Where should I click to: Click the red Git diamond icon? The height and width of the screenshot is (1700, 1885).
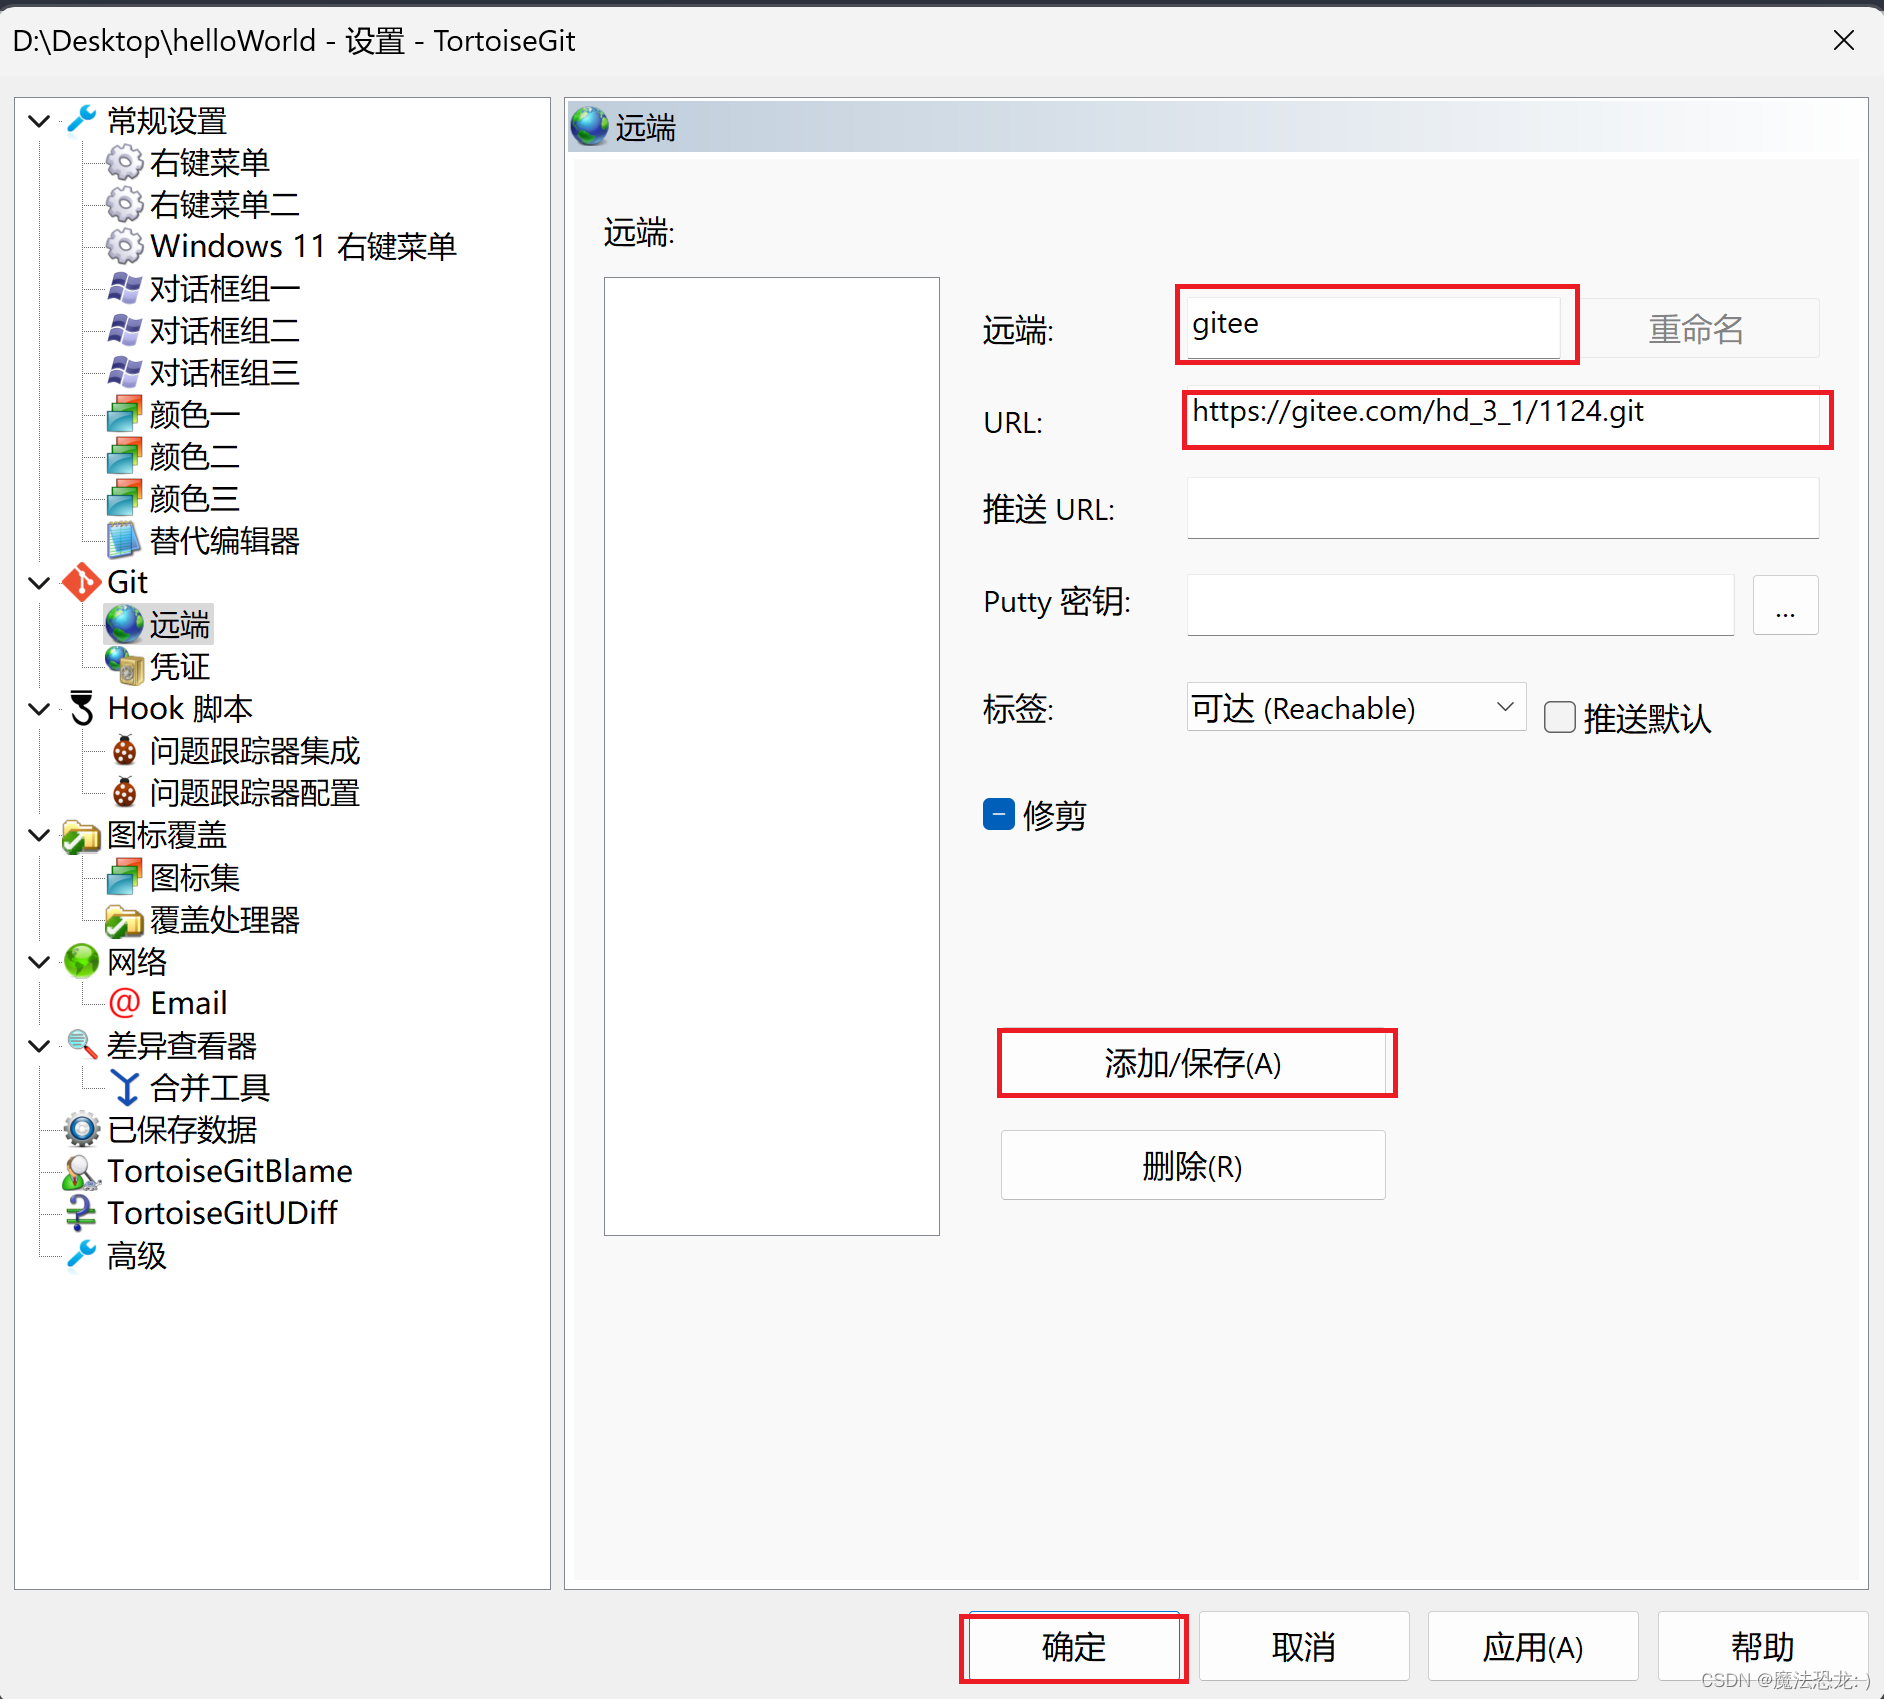(x=81, y=582)
